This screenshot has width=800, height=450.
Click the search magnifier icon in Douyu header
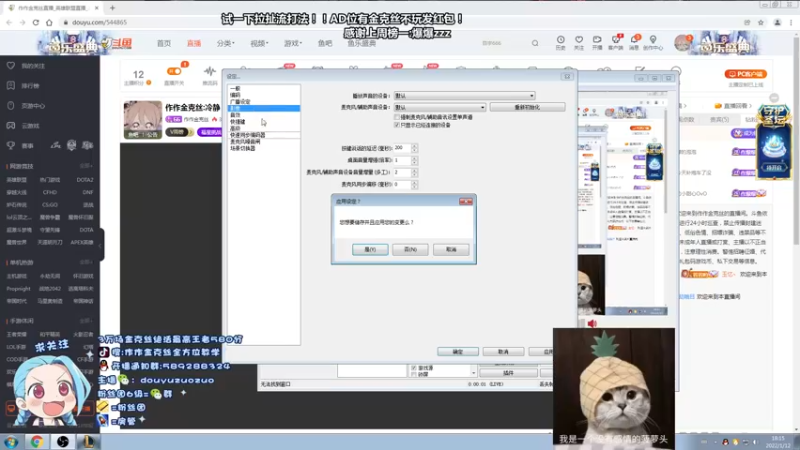[x=535, y=43]
